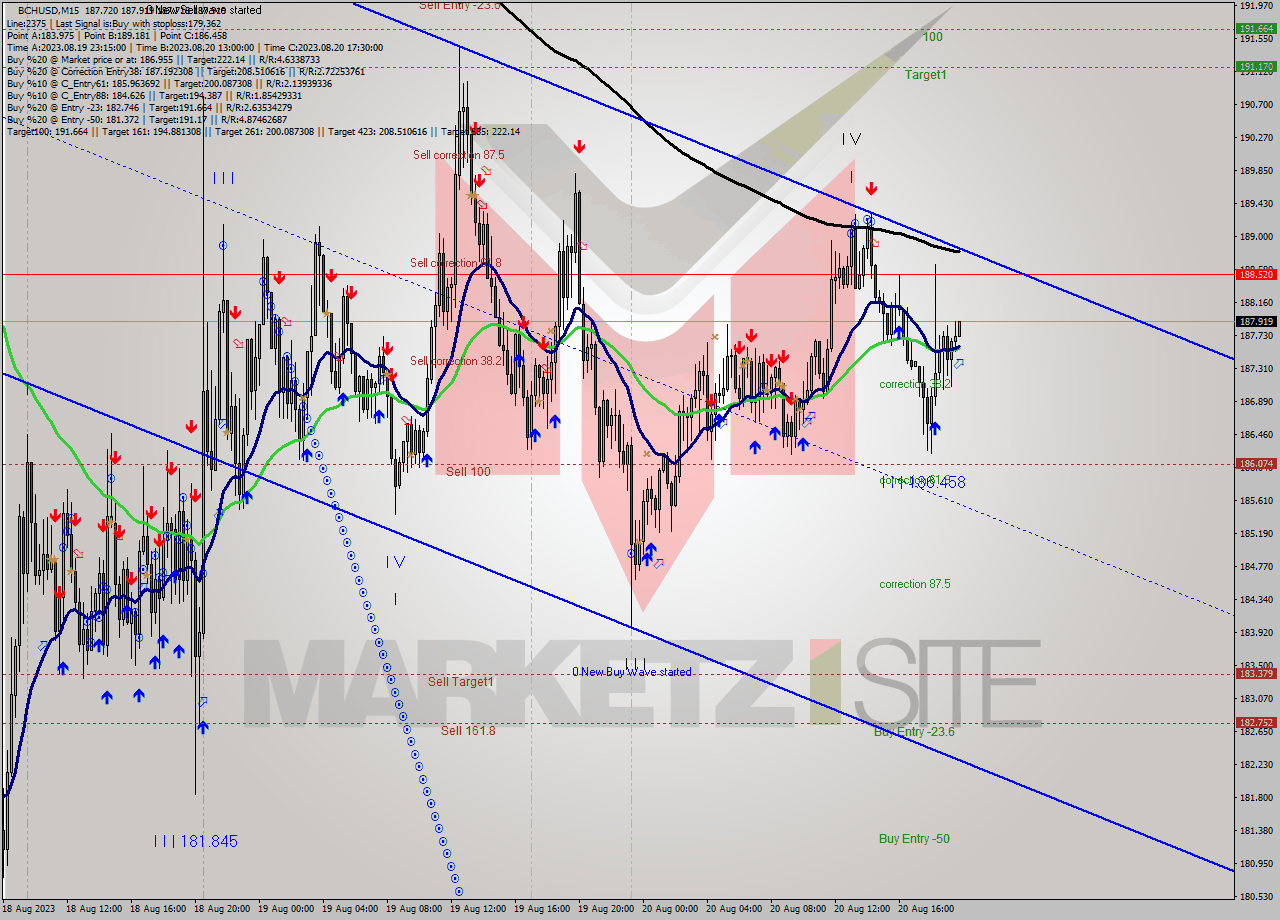Click the I I I 181.845 wave label
The image size is (1280, 920).
point(196,842)
